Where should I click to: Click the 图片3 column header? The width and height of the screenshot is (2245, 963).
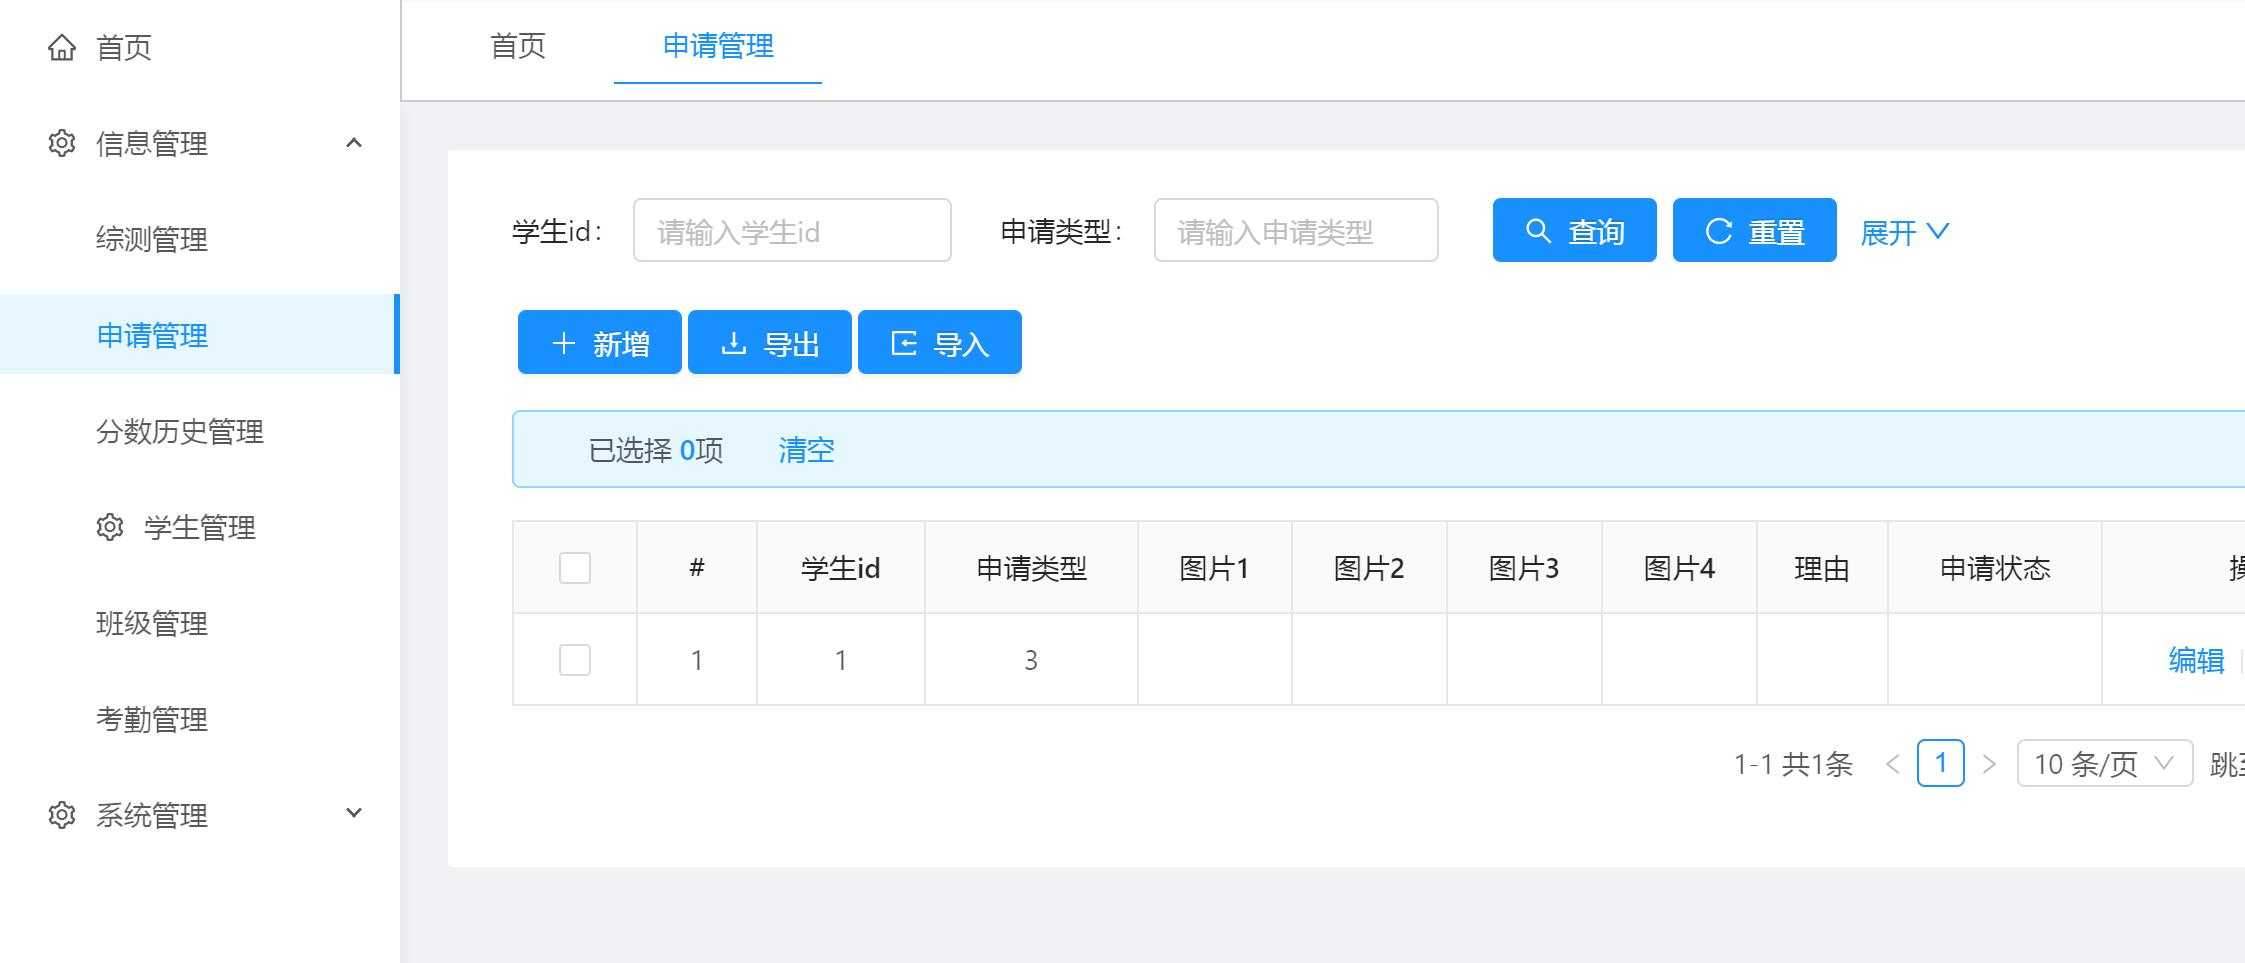(1525, 568)
